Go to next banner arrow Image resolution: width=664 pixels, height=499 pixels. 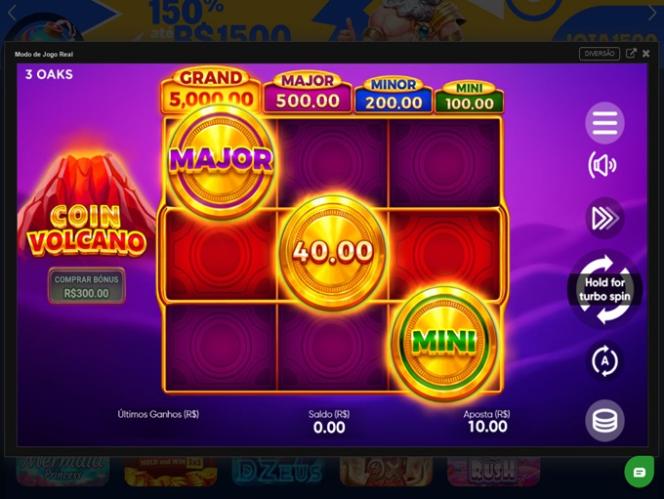pyautogui.click(x=653, y=14)
